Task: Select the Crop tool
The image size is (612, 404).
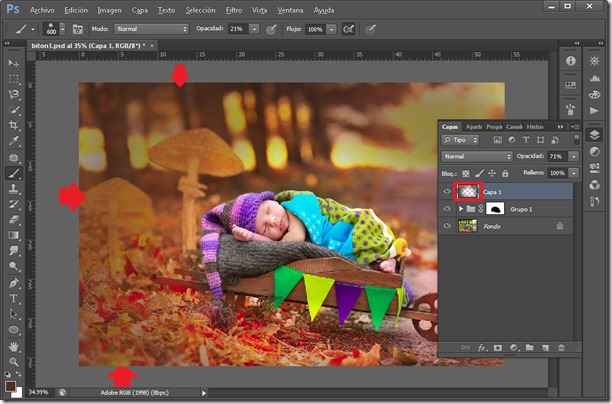Action: pyautogui.click(x=14, y=126)
